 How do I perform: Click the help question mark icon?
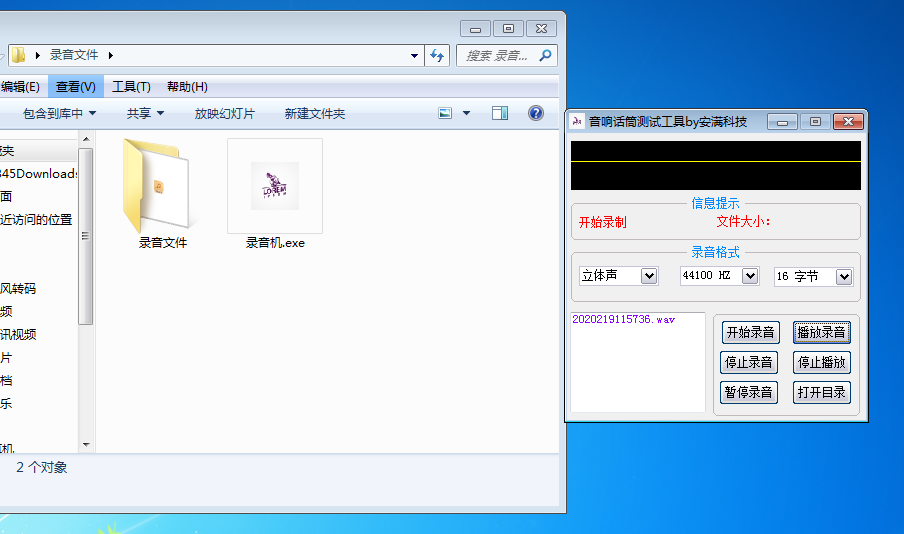pos(535,114)
